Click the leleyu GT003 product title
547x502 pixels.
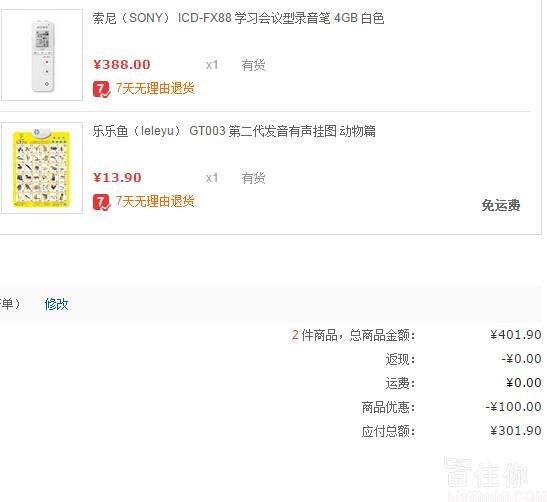click(234, 131)
